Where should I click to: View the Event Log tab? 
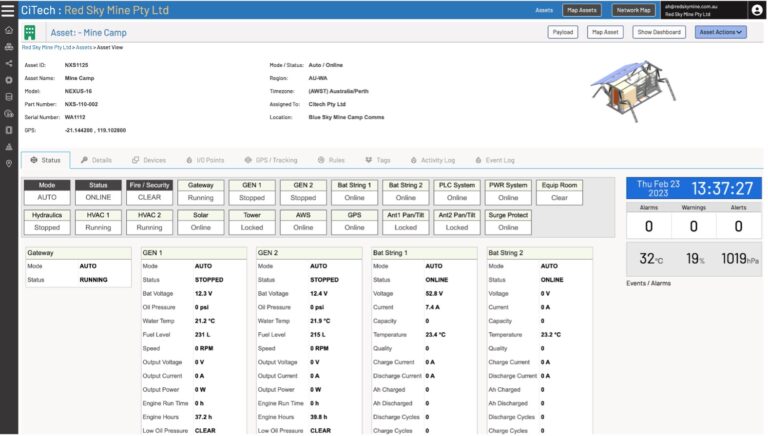(495, 160)
